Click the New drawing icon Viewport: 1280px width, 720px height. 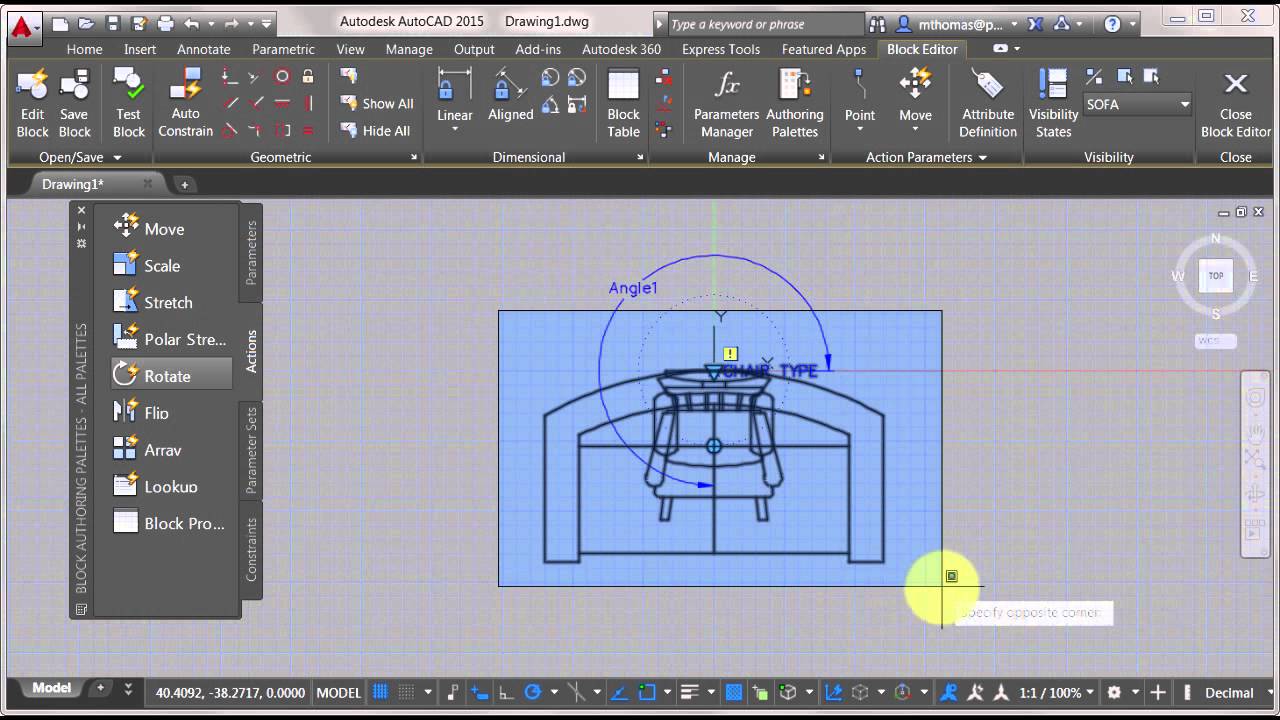[x=61, y=23]
